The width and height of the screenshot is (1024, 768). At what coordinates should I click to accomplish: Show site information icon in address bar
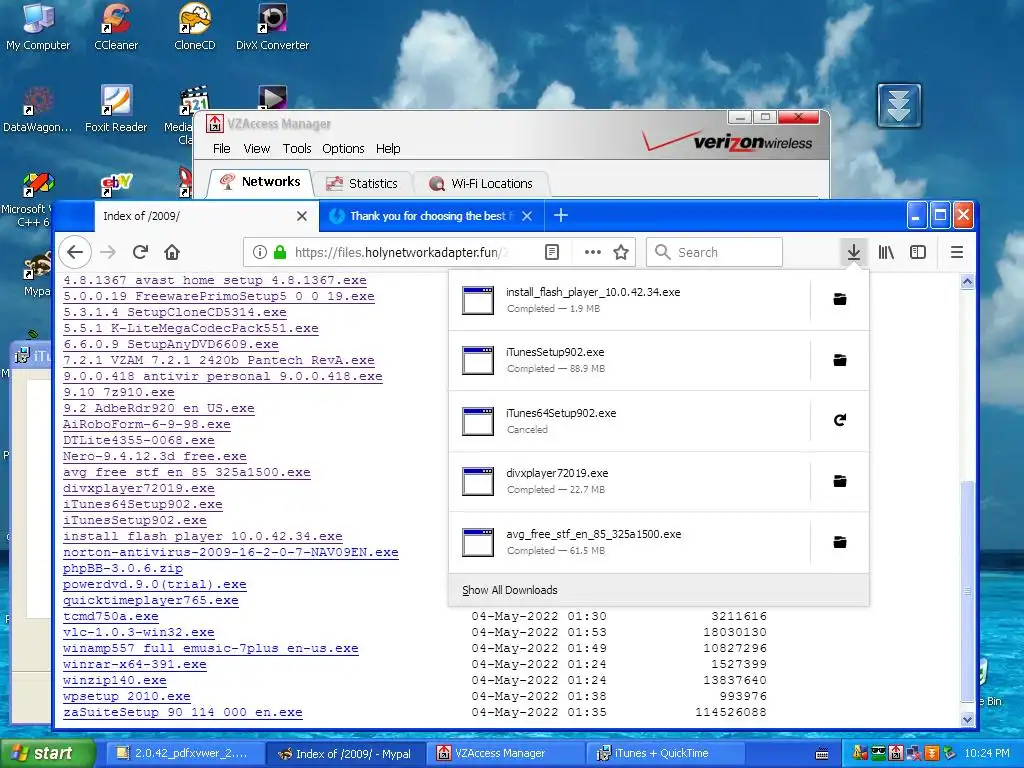(259, 252)
